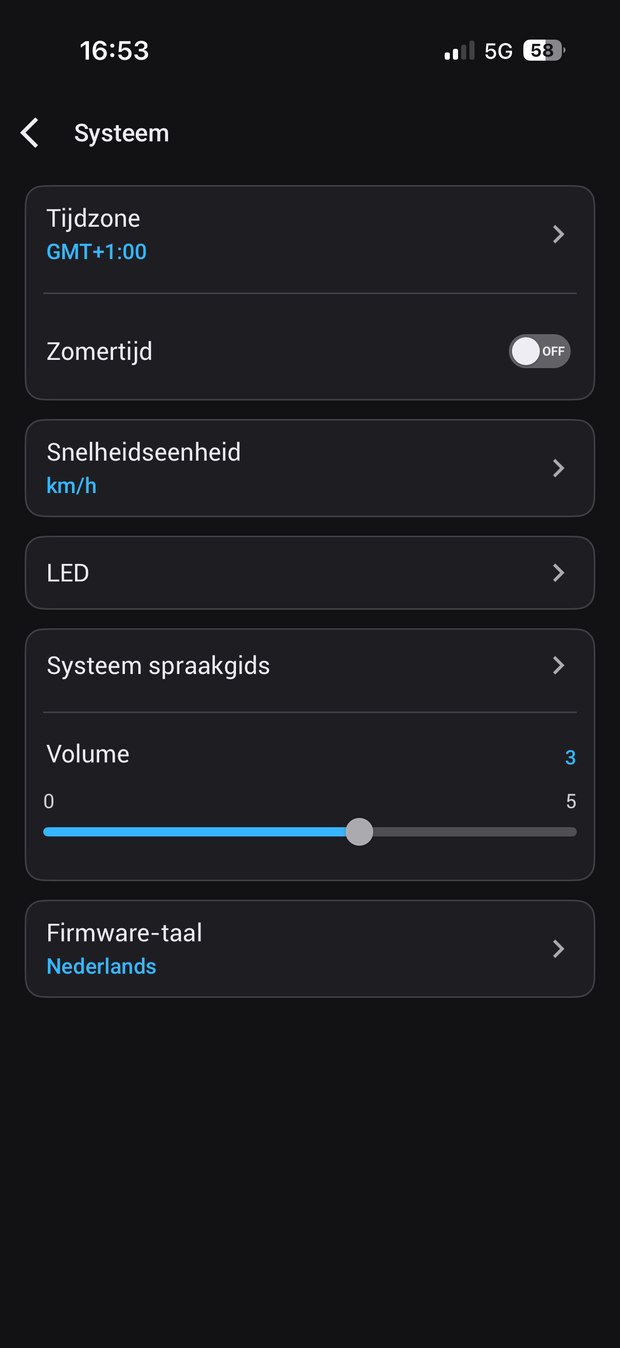Expand Snelheidseenheid chevron
The image size is (620, 1348).
(x=558, y=468)
